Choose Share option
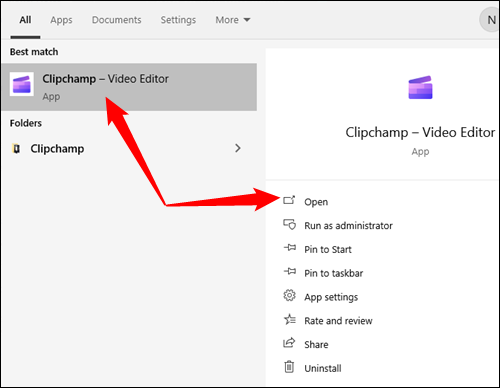Image resolution: width=500 pixels, height=388 pixels. coord(316,345)
